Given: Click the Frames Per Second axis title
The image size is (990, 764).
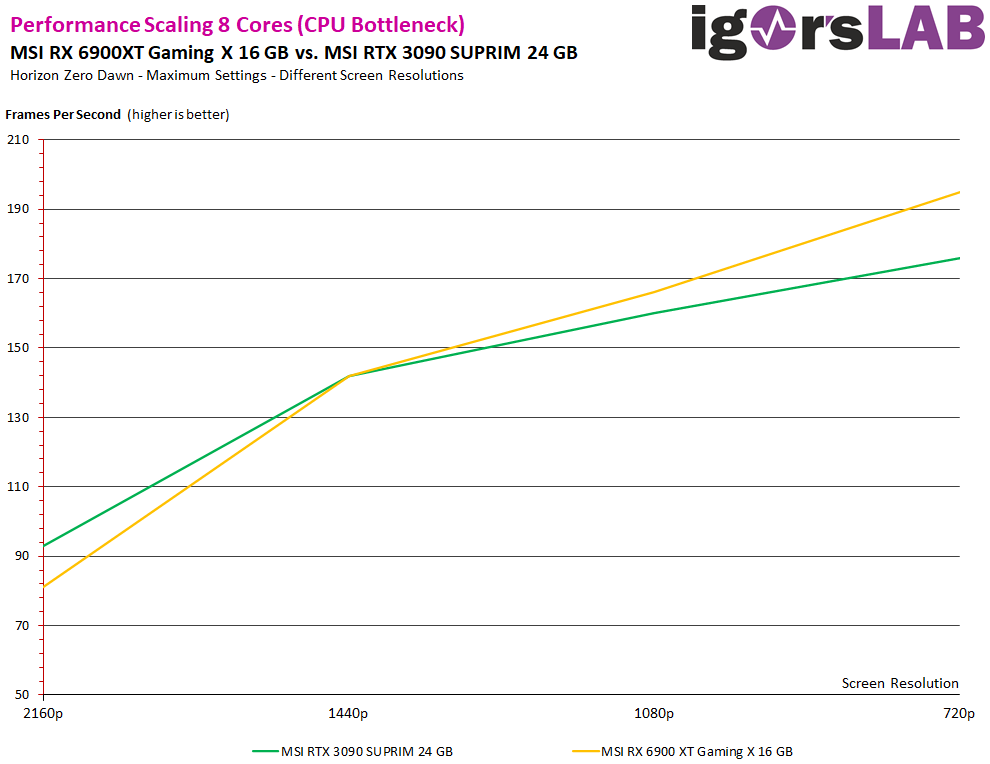Looking at the screenshot, I should 63,114.
